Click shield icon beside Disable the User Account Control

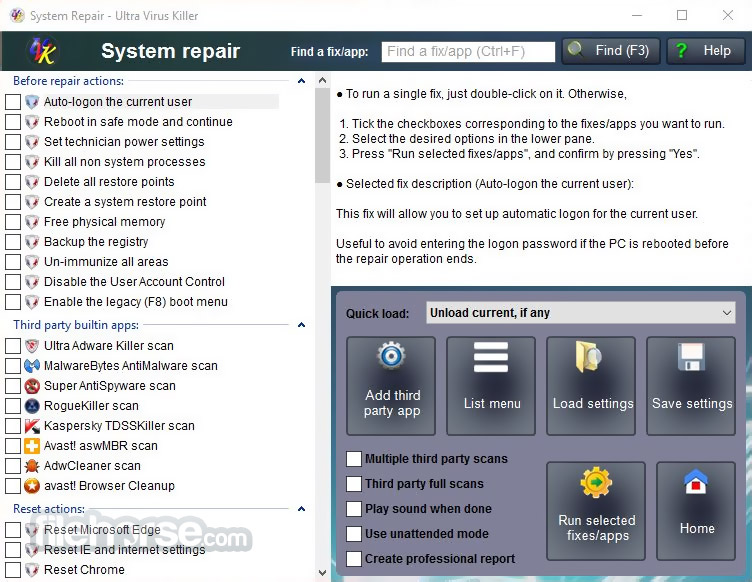[32, 281]
